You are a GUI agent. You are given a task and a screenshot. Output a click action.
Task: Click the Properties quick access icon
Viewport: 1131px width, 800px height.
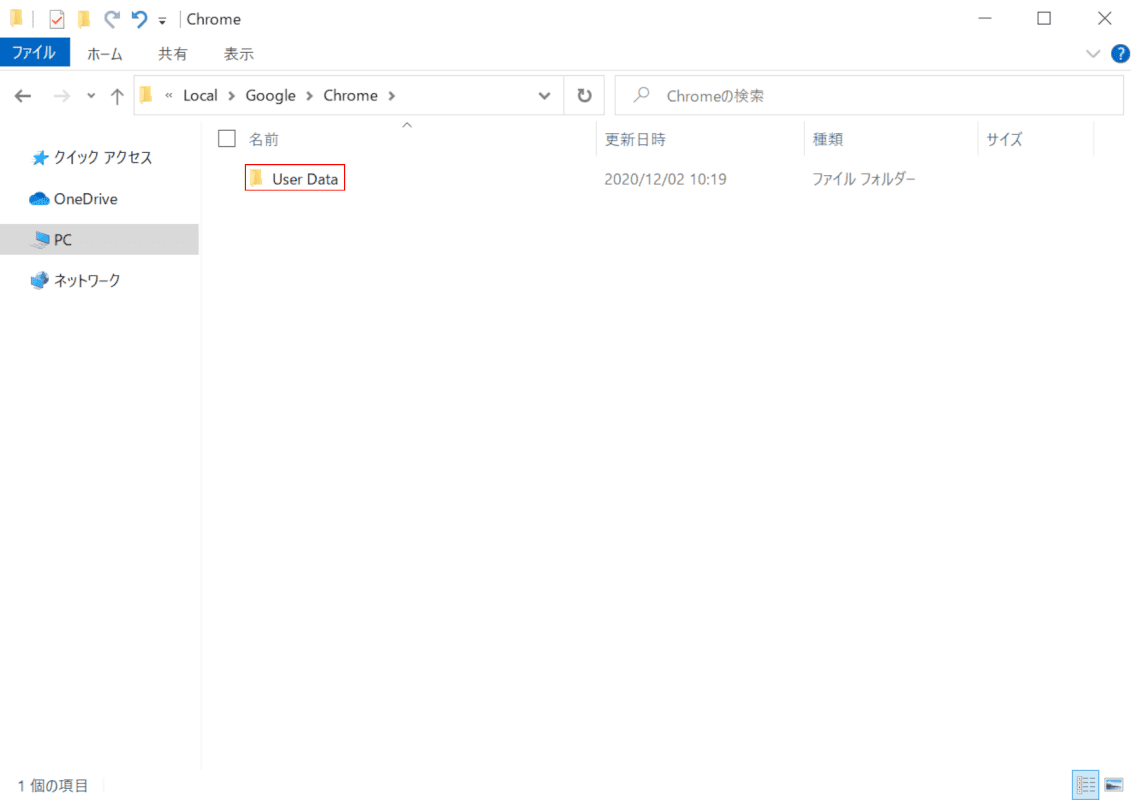coord(56,19)
